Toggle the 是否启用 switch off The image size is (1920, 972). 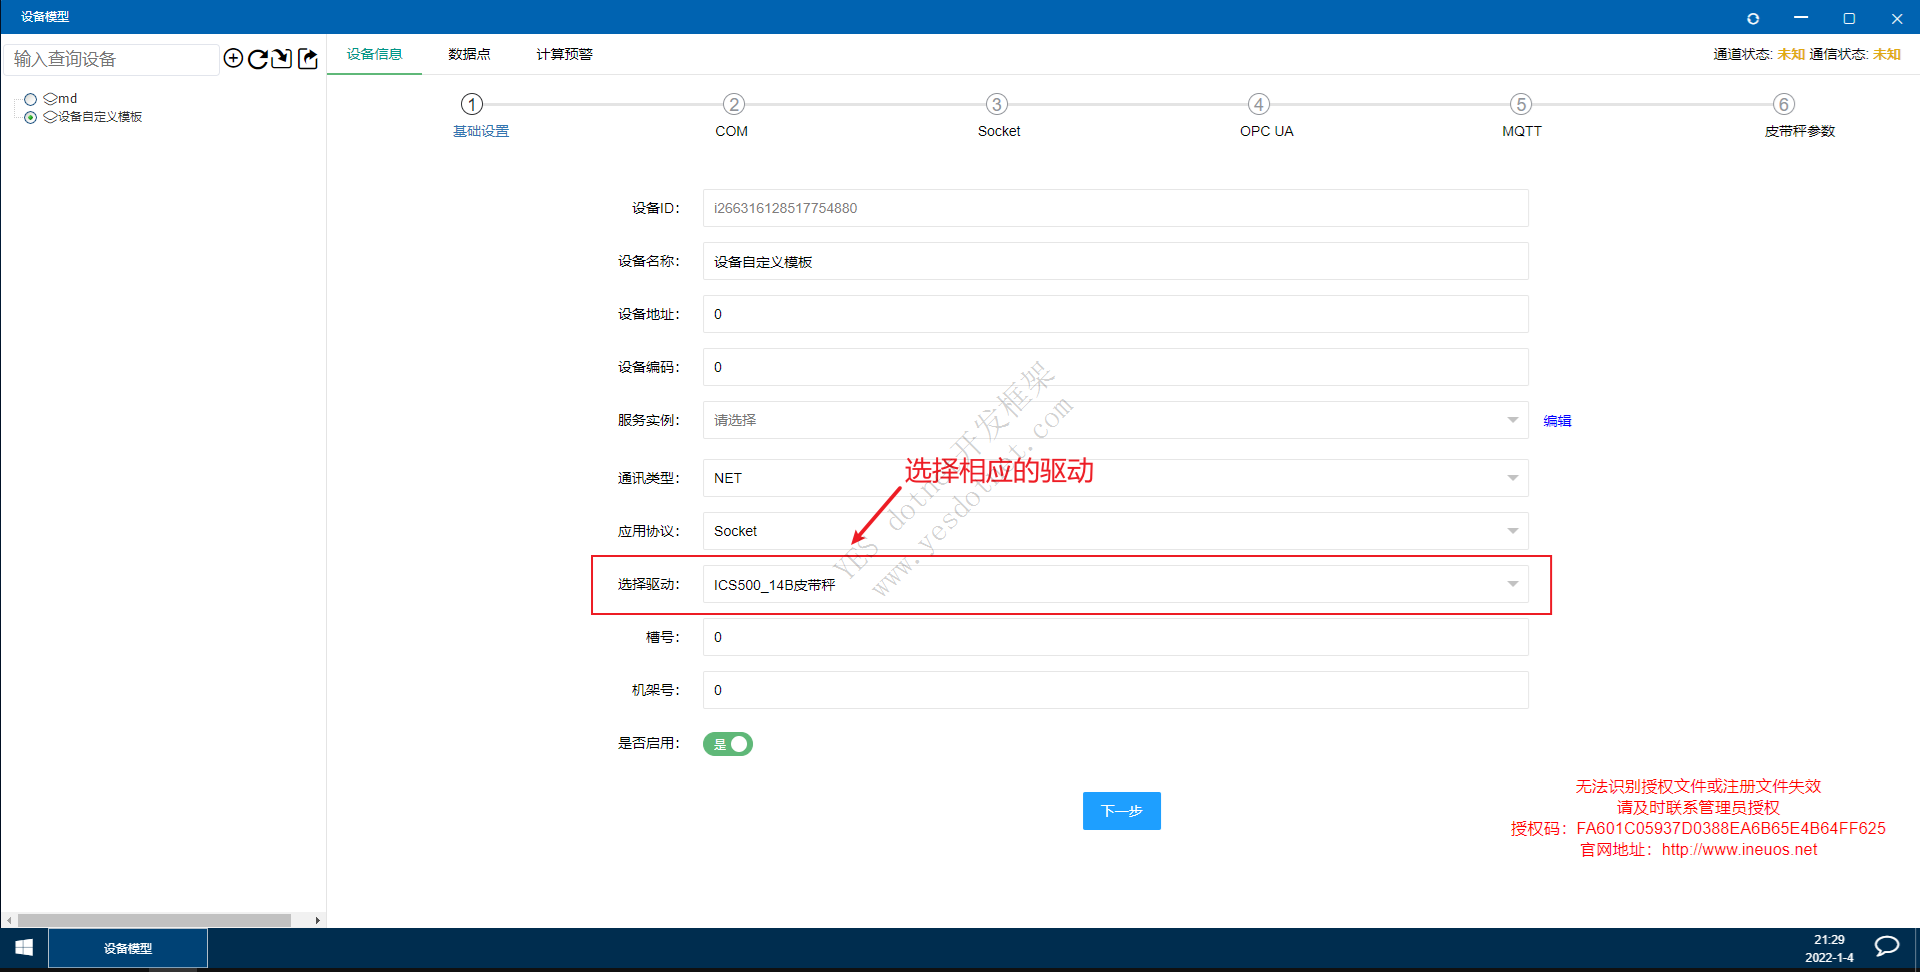coord(728,744)
